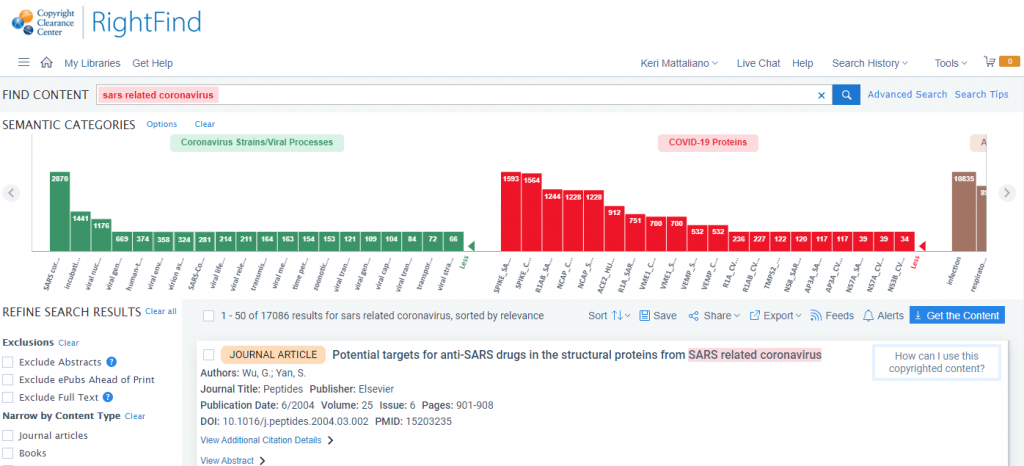Screen dimensions: 1024x466
Task: Open the Share dropdown
Action: [x=714, y=315]
